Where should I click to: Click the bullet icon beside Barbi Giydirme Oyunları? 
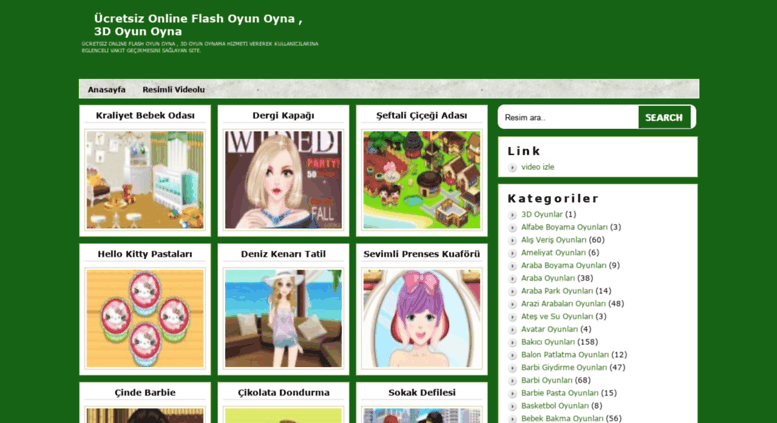click(x=512, y=368)
